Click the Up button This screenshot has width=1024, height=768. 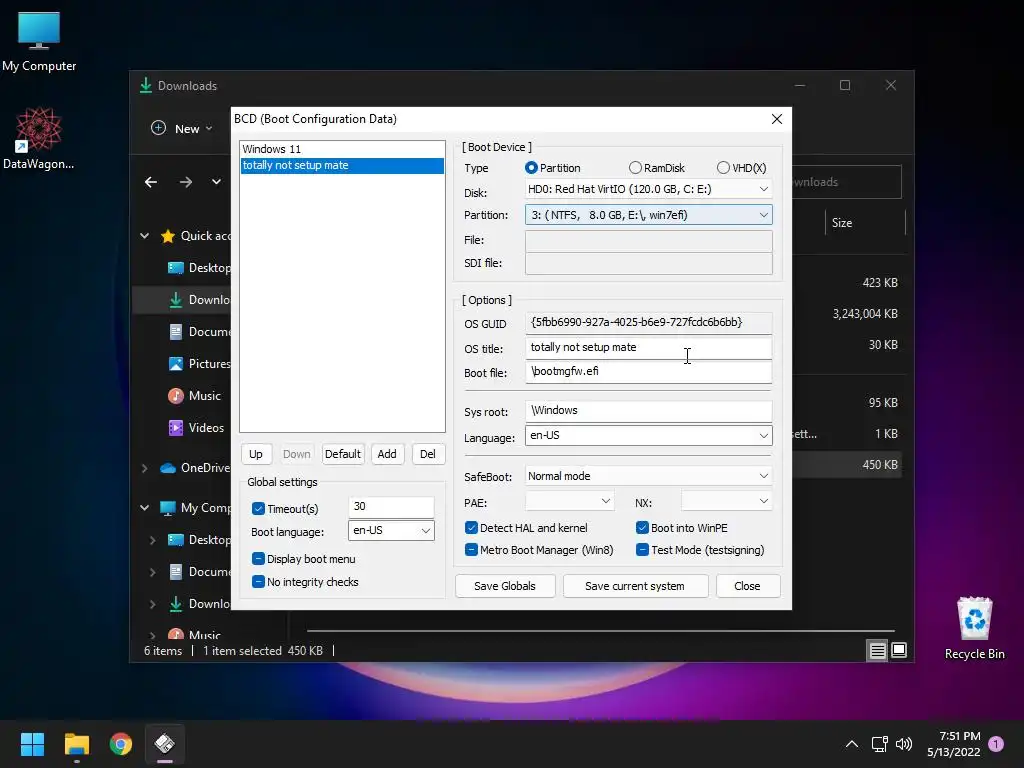pos(256,454)
